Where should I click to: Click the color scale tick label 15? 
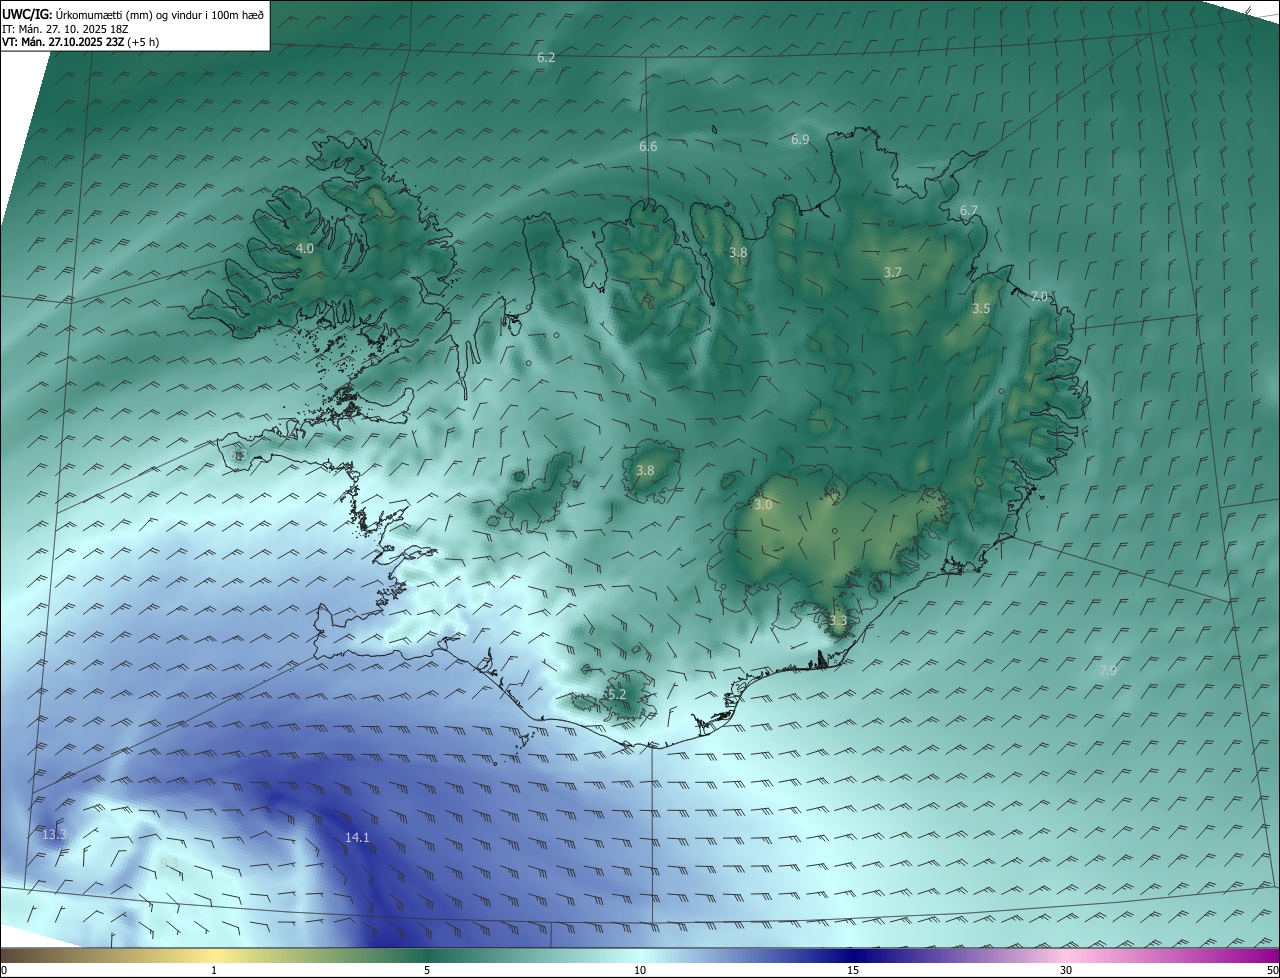pyautogui.click(x=853, y=970)
